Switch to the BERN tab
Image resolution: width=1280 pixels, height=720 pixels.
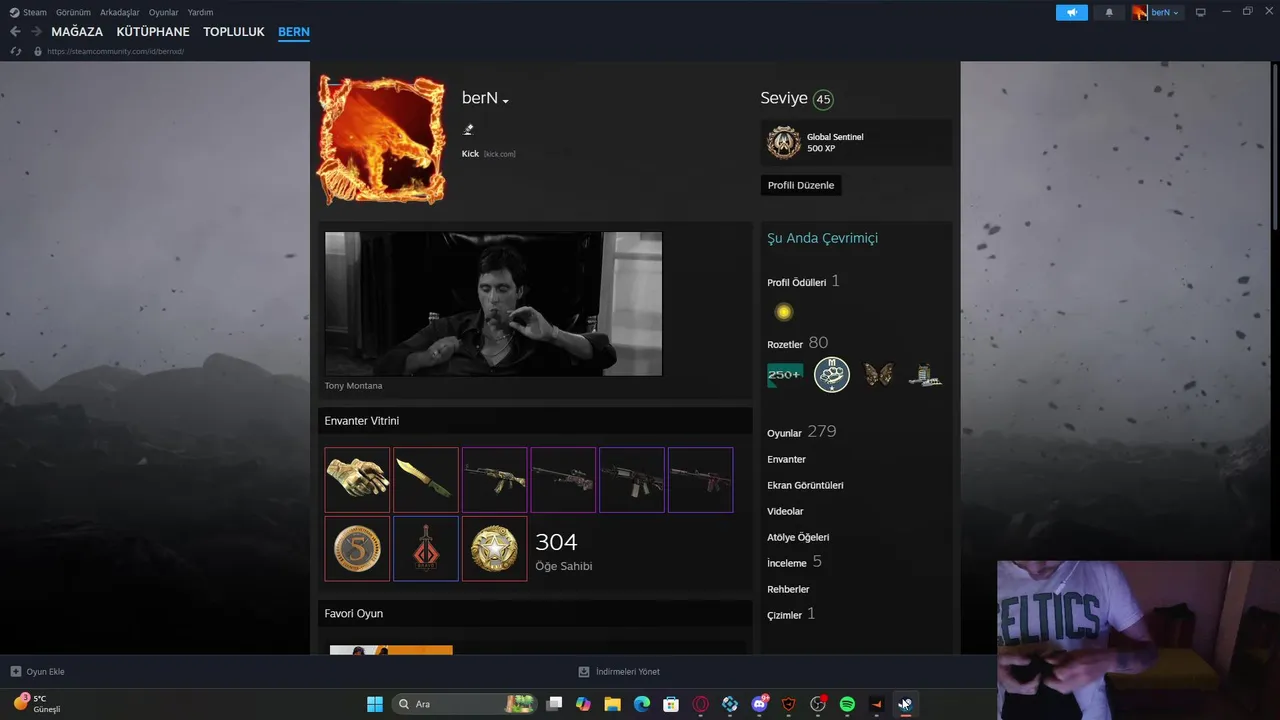coord(294,32)
